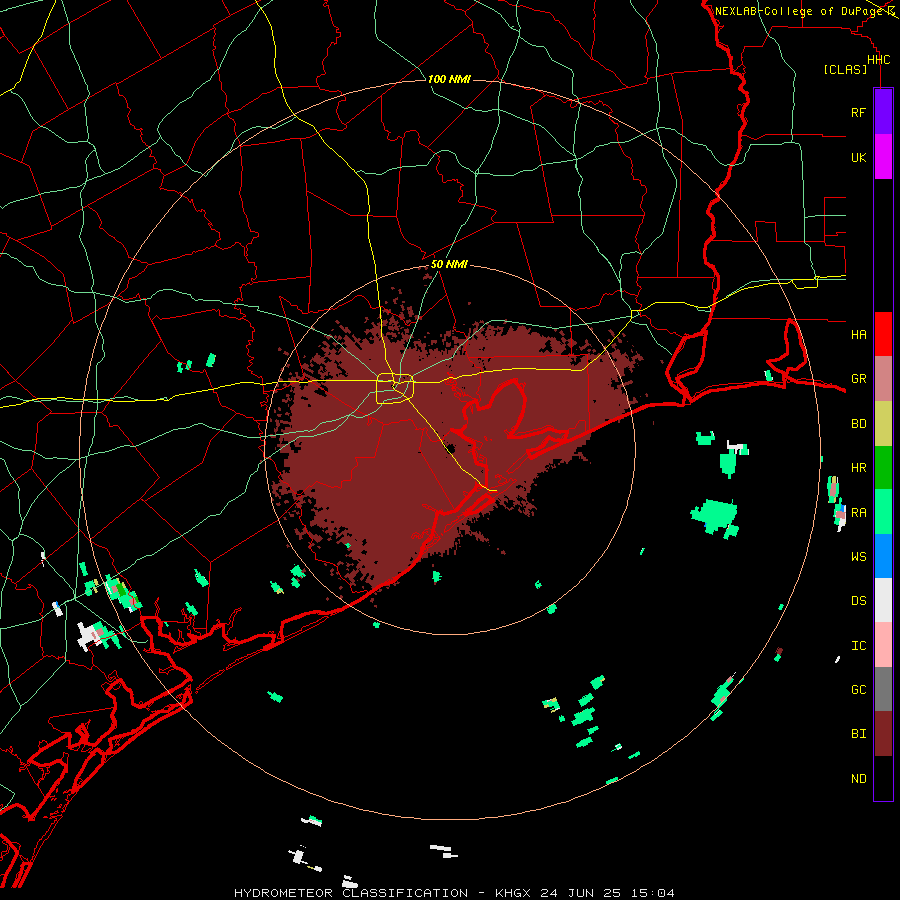900x900 pixels.
Task: Click the "HR" legend label
Action: click(858, 468)
